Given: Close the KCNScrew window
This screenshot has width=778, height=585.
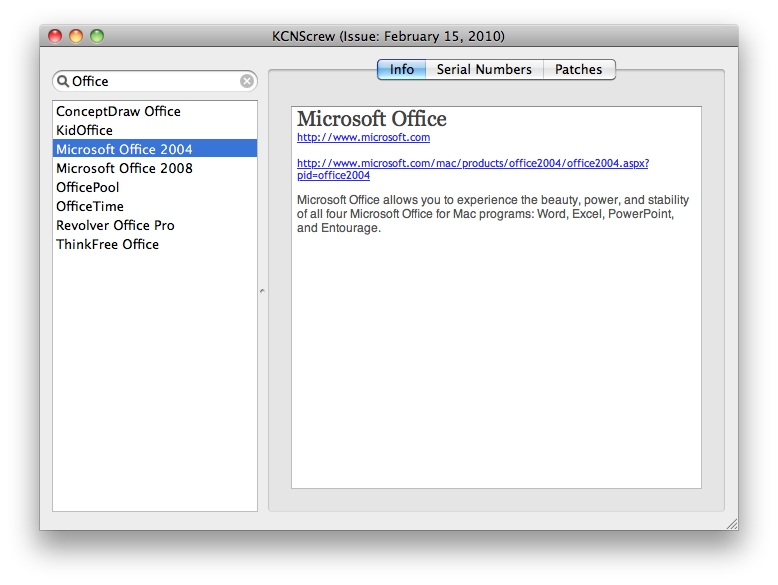Looking at the screenshot, I should pos(55,36).
